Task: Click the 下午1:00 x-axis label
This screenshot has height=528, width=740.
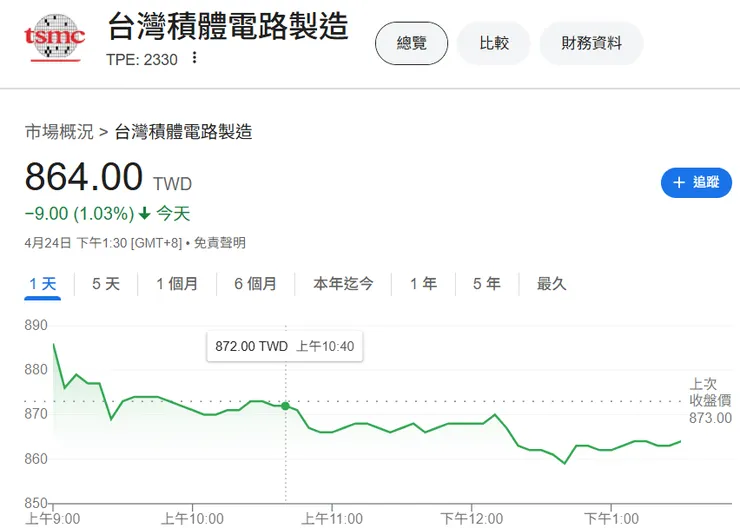Action: 611,519
